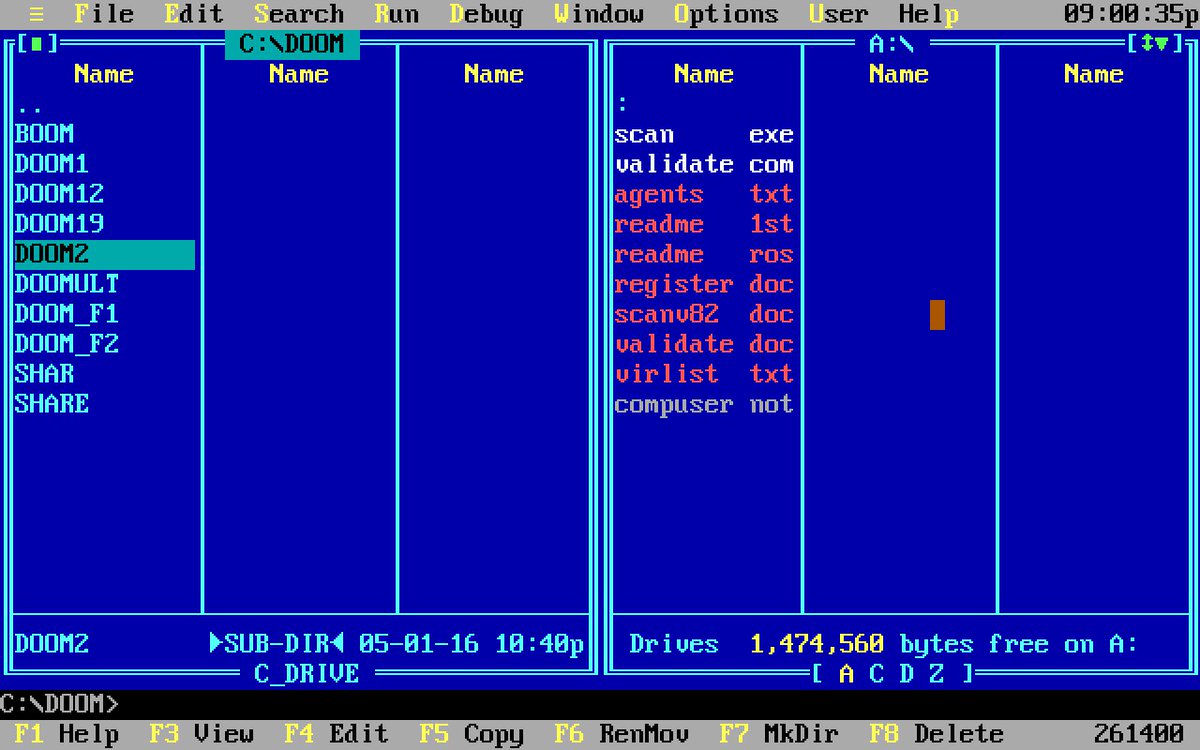Screen dimensions: 1200x750
Task: Open the system menu ≡ icon
Action: (x=36, y=14)
